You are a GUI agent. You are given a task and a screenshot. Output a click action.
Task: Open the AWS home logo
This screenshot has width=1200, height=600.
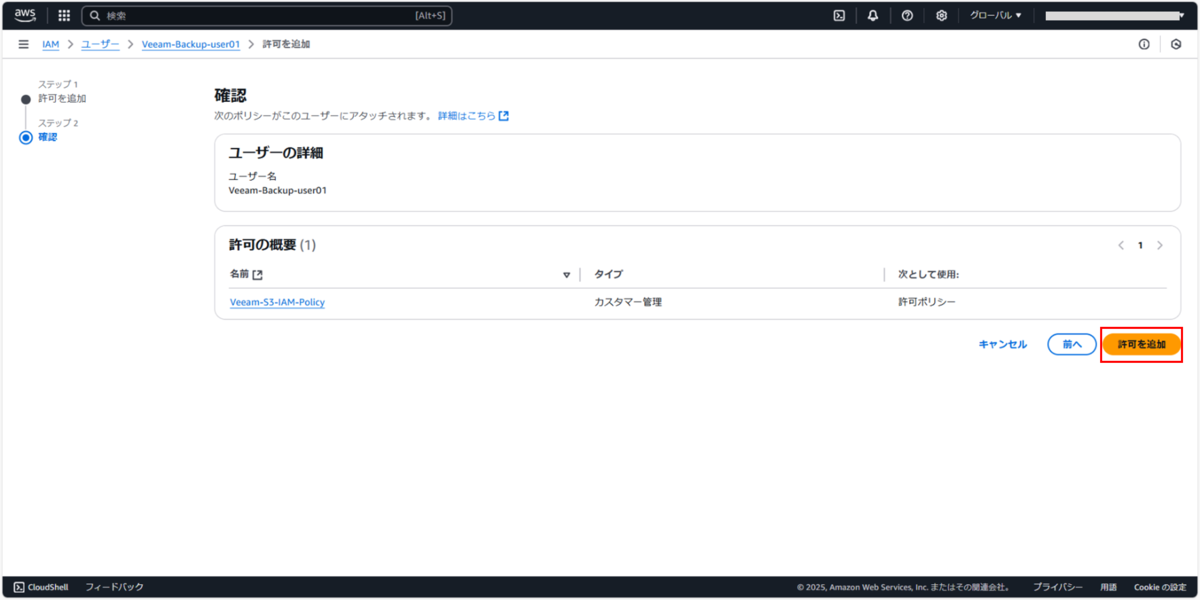[x=25, y=15]
